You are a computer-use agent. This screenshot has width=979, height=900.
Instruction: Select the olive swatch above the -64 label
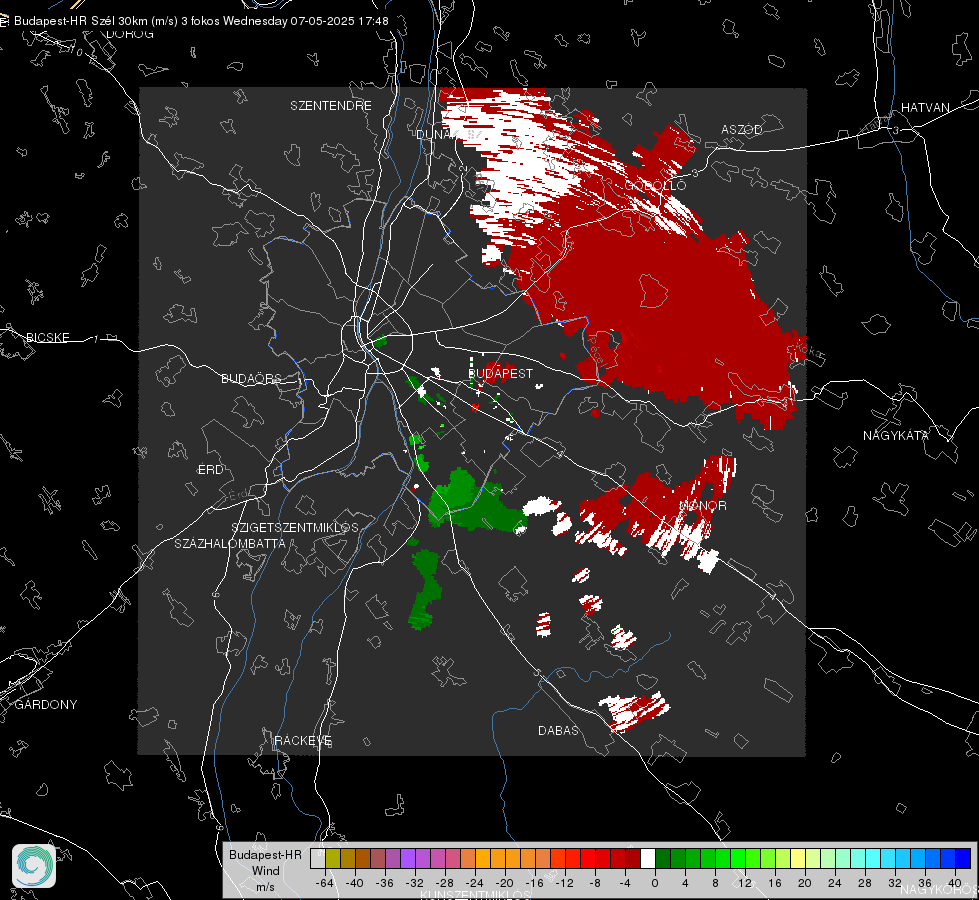(332, 859)
